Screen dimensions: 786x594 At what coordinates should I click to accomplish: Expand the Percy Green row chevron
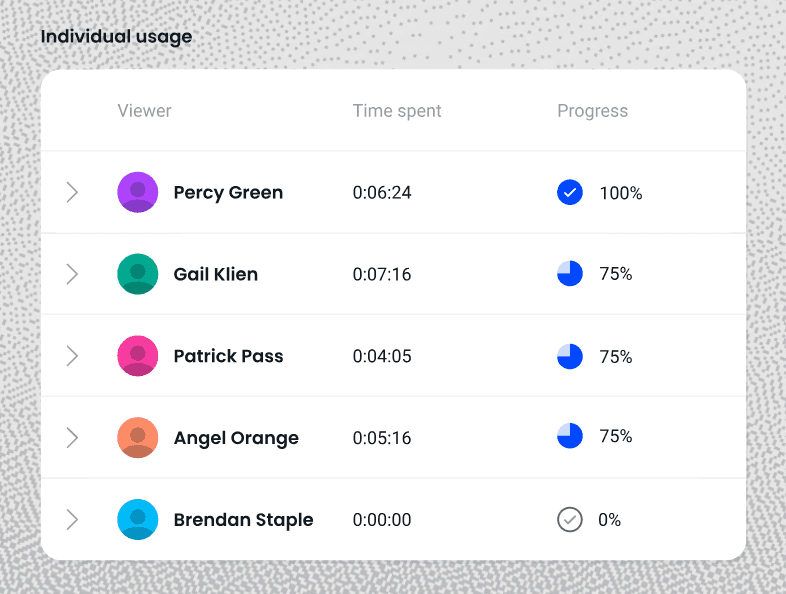click(72, 192)
